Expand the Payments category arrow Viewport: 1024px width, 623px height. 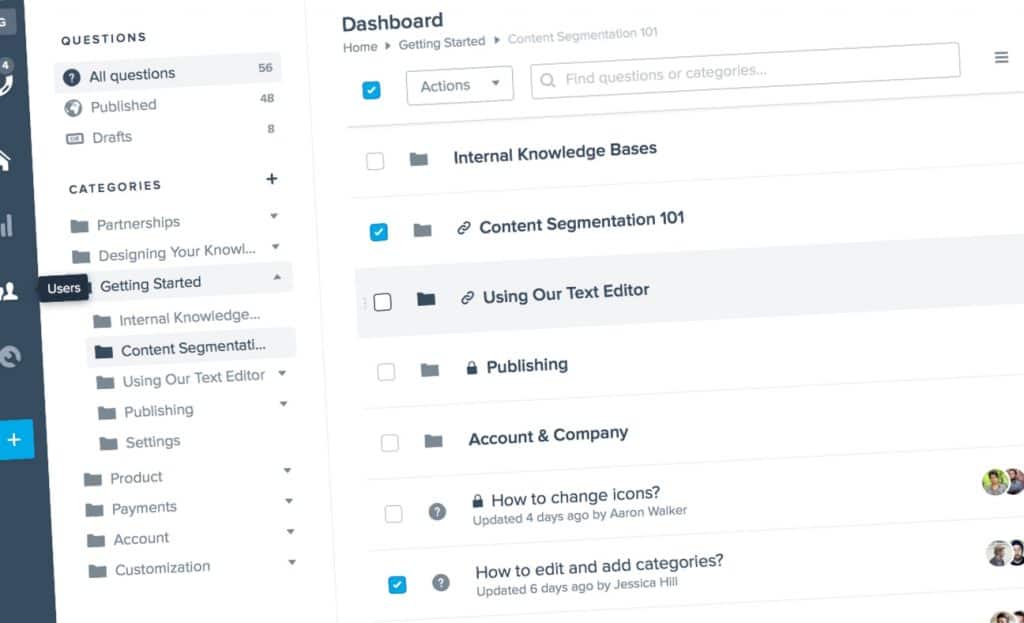289,501
